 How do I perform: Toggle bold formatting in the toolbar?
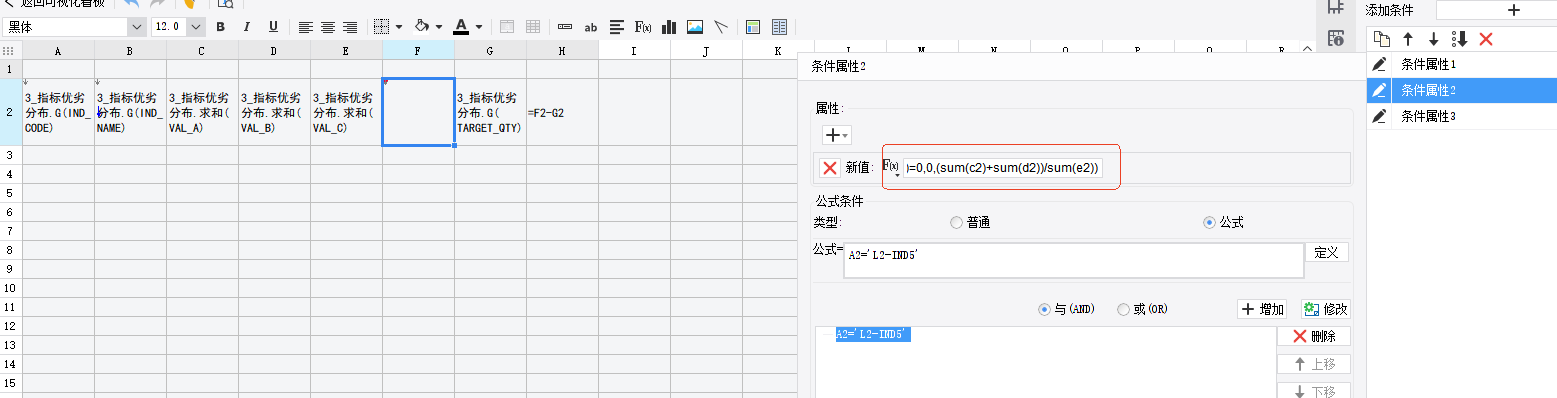coord(220,27)
